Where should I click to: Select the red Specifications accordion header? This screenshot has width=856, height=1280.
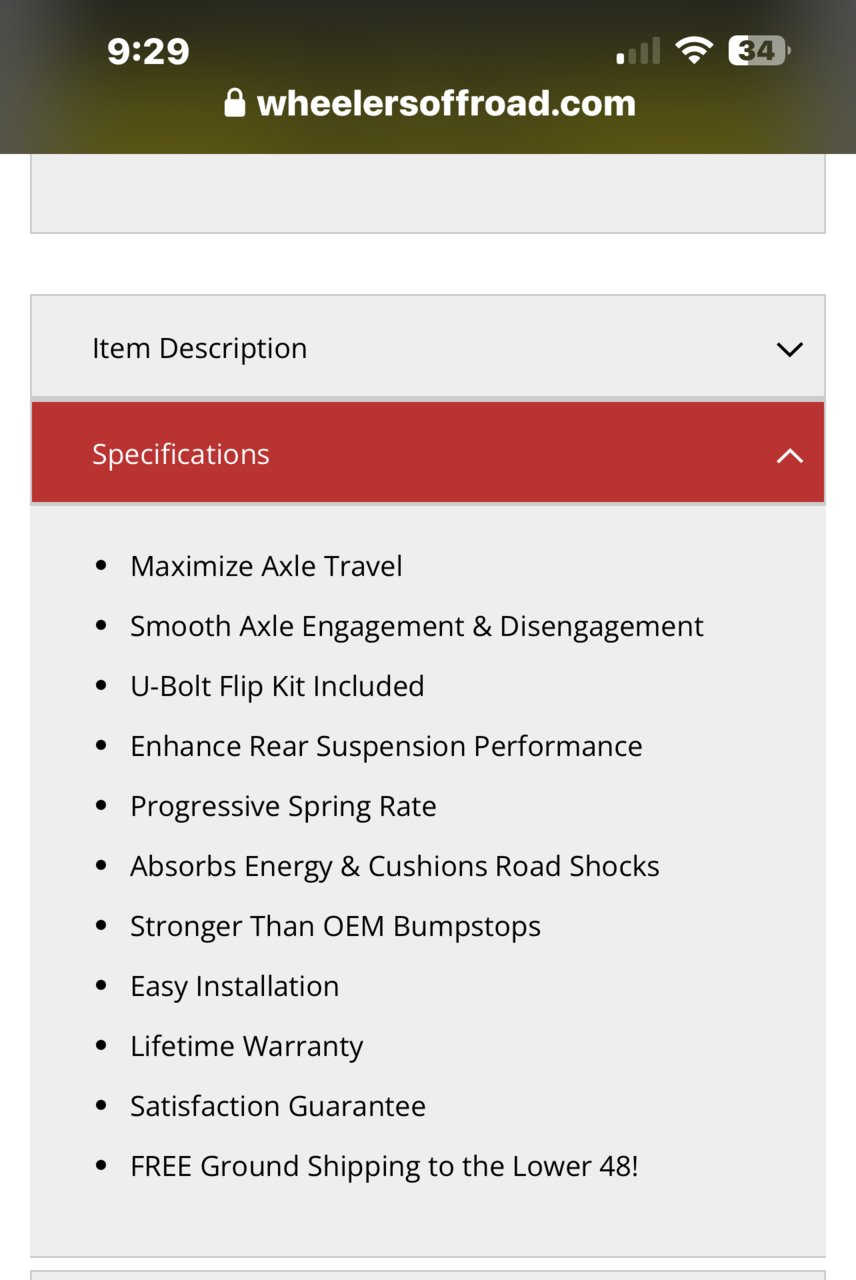click(428, 453)
